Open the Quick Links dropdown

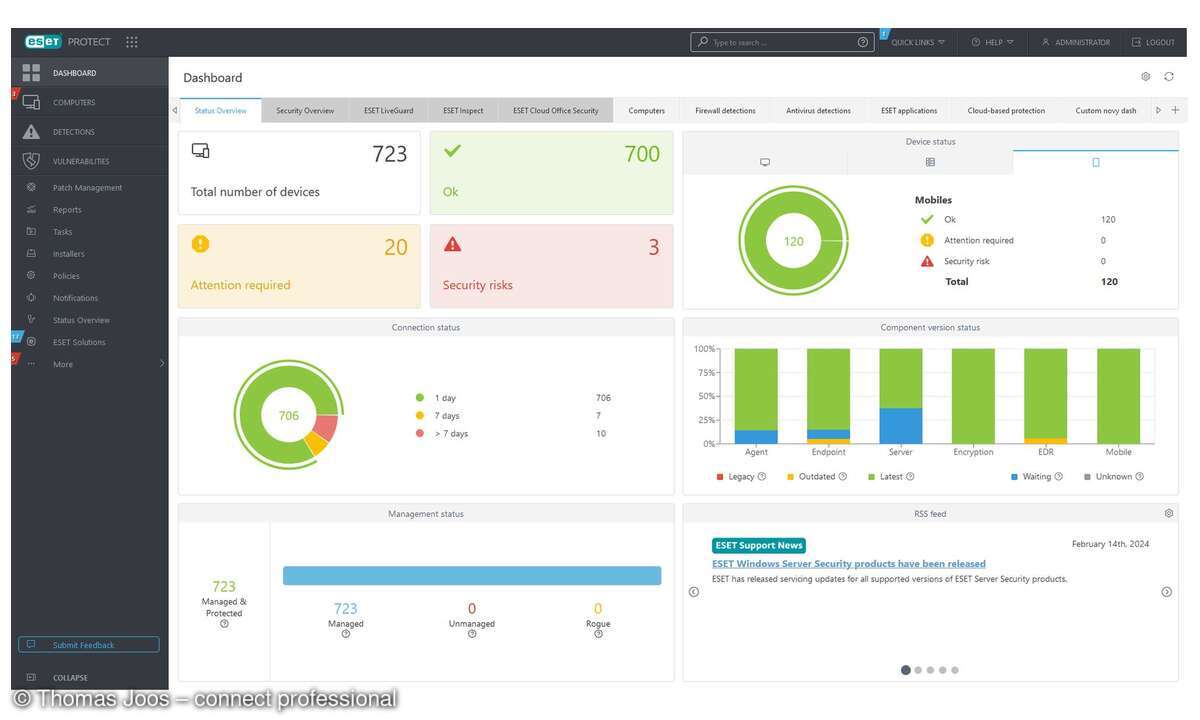pos(915,42)
